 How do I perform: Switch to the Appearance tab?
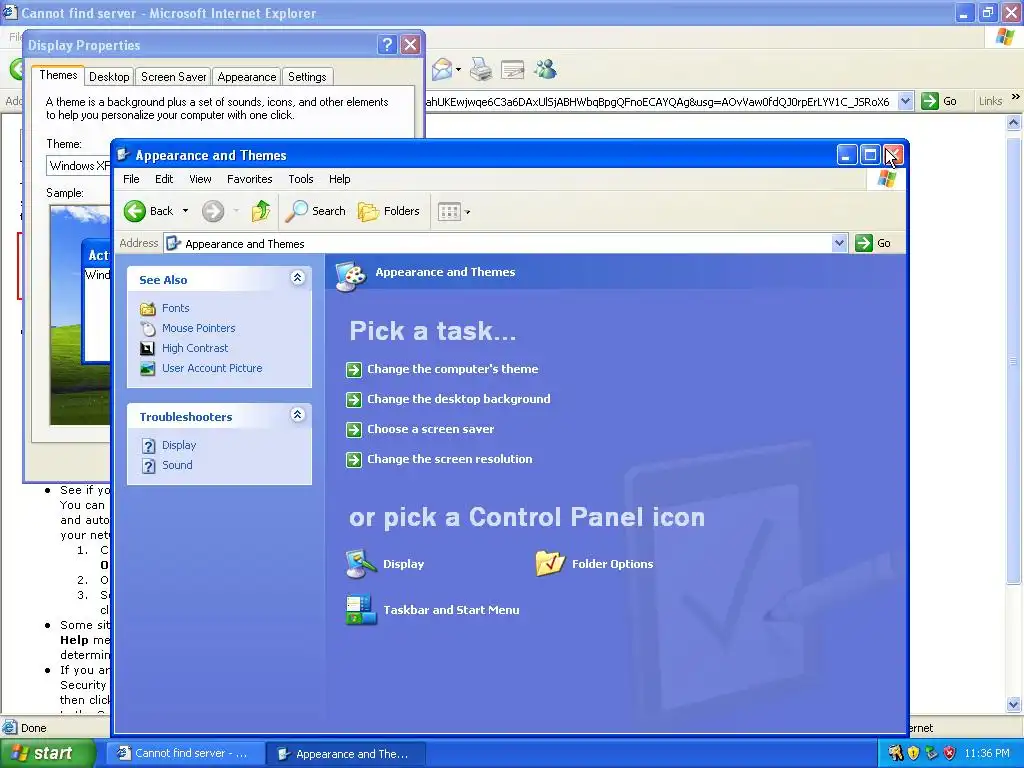246,77
